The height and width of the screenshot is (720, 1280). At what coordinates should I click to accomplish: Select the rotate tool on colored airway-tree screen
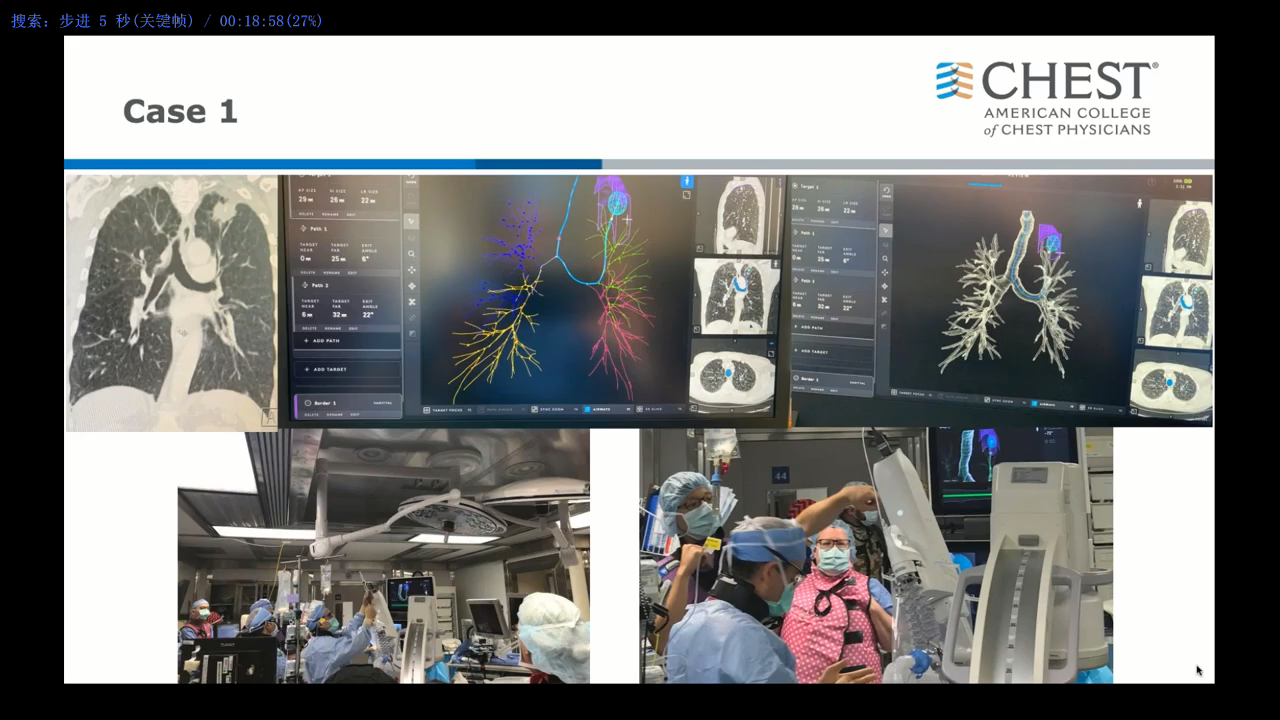(x=412, y=286)
